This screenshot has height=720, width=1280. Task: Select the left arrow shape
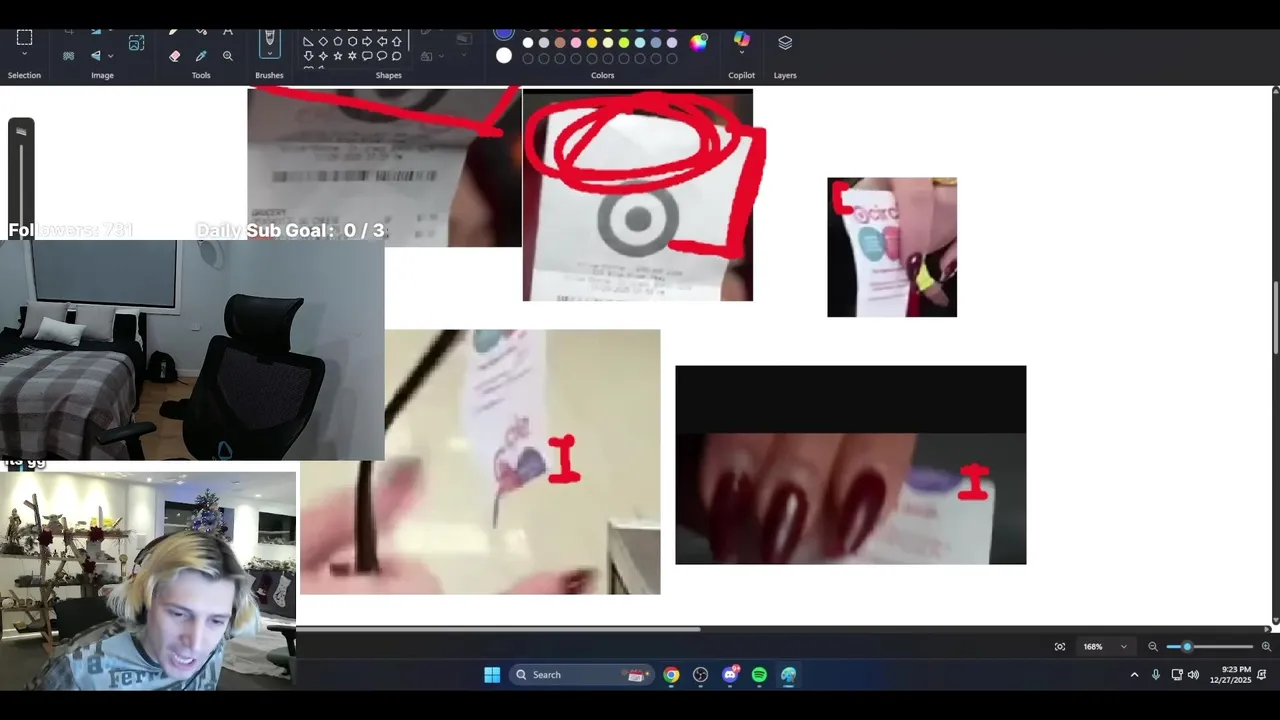pyautogui.click(x=382, y=42)
